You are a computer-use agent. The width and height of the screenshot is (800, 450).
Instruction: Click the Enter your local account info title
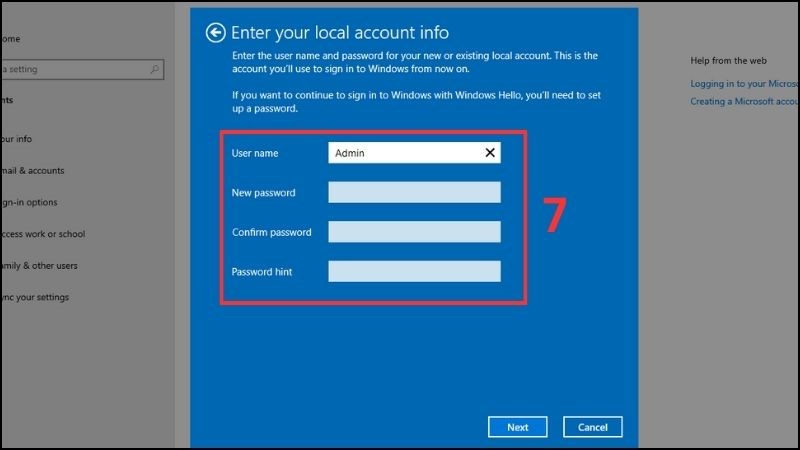click(340, 33)
